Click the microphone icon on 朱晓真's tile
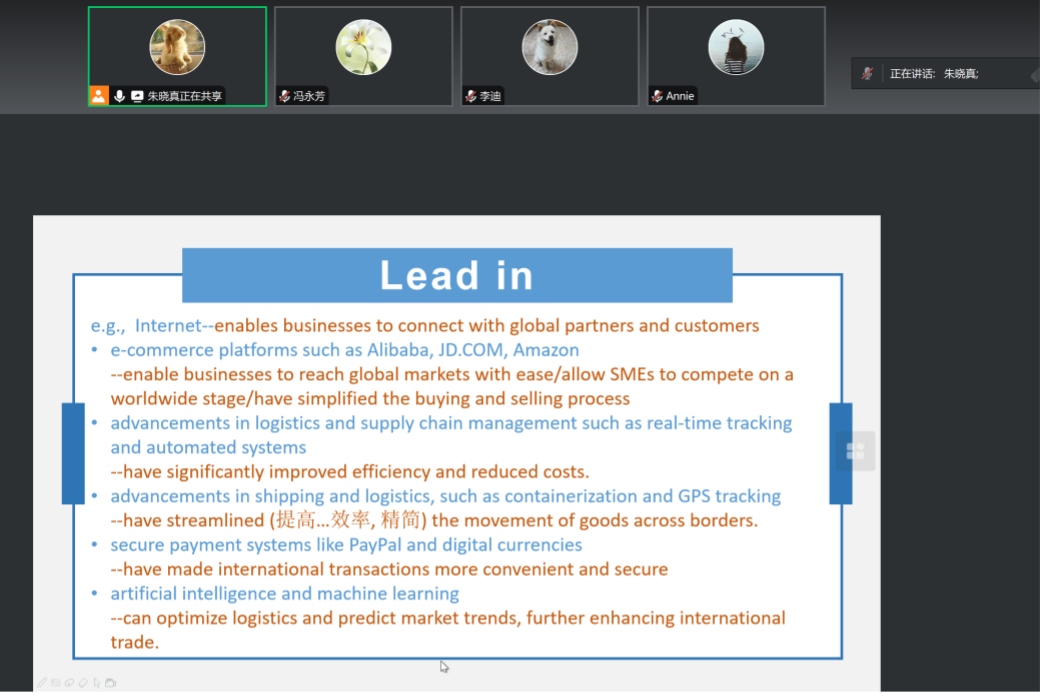This screenshot has height=696, width=1045. coord(120,96)
